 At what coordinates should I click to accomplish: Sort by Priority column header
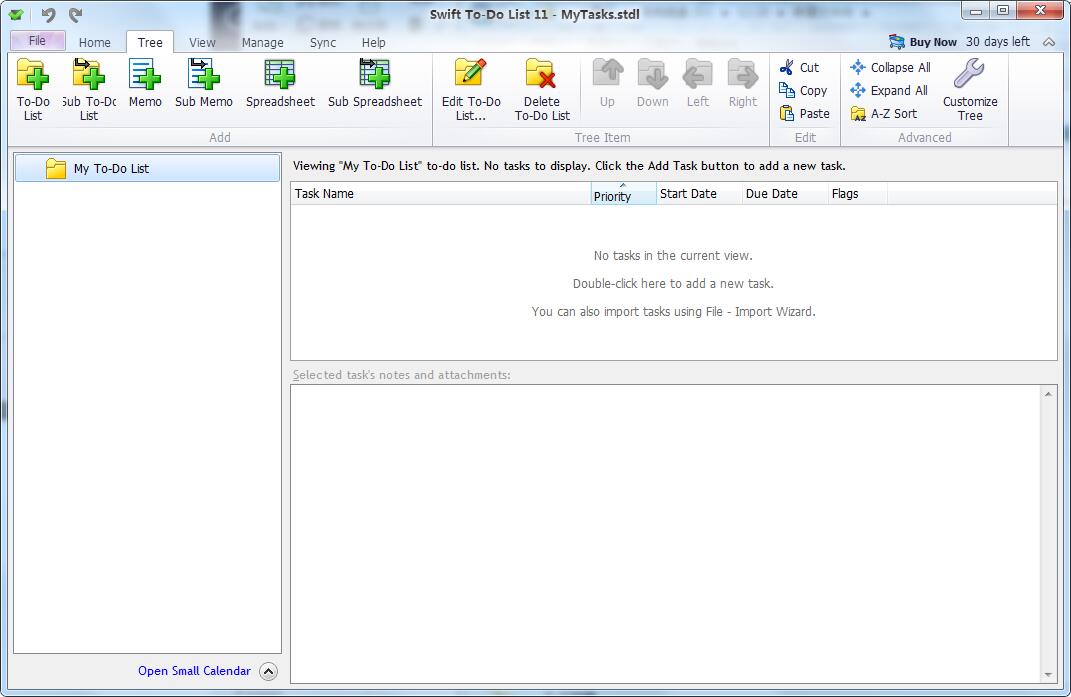[x=623, y=193]
